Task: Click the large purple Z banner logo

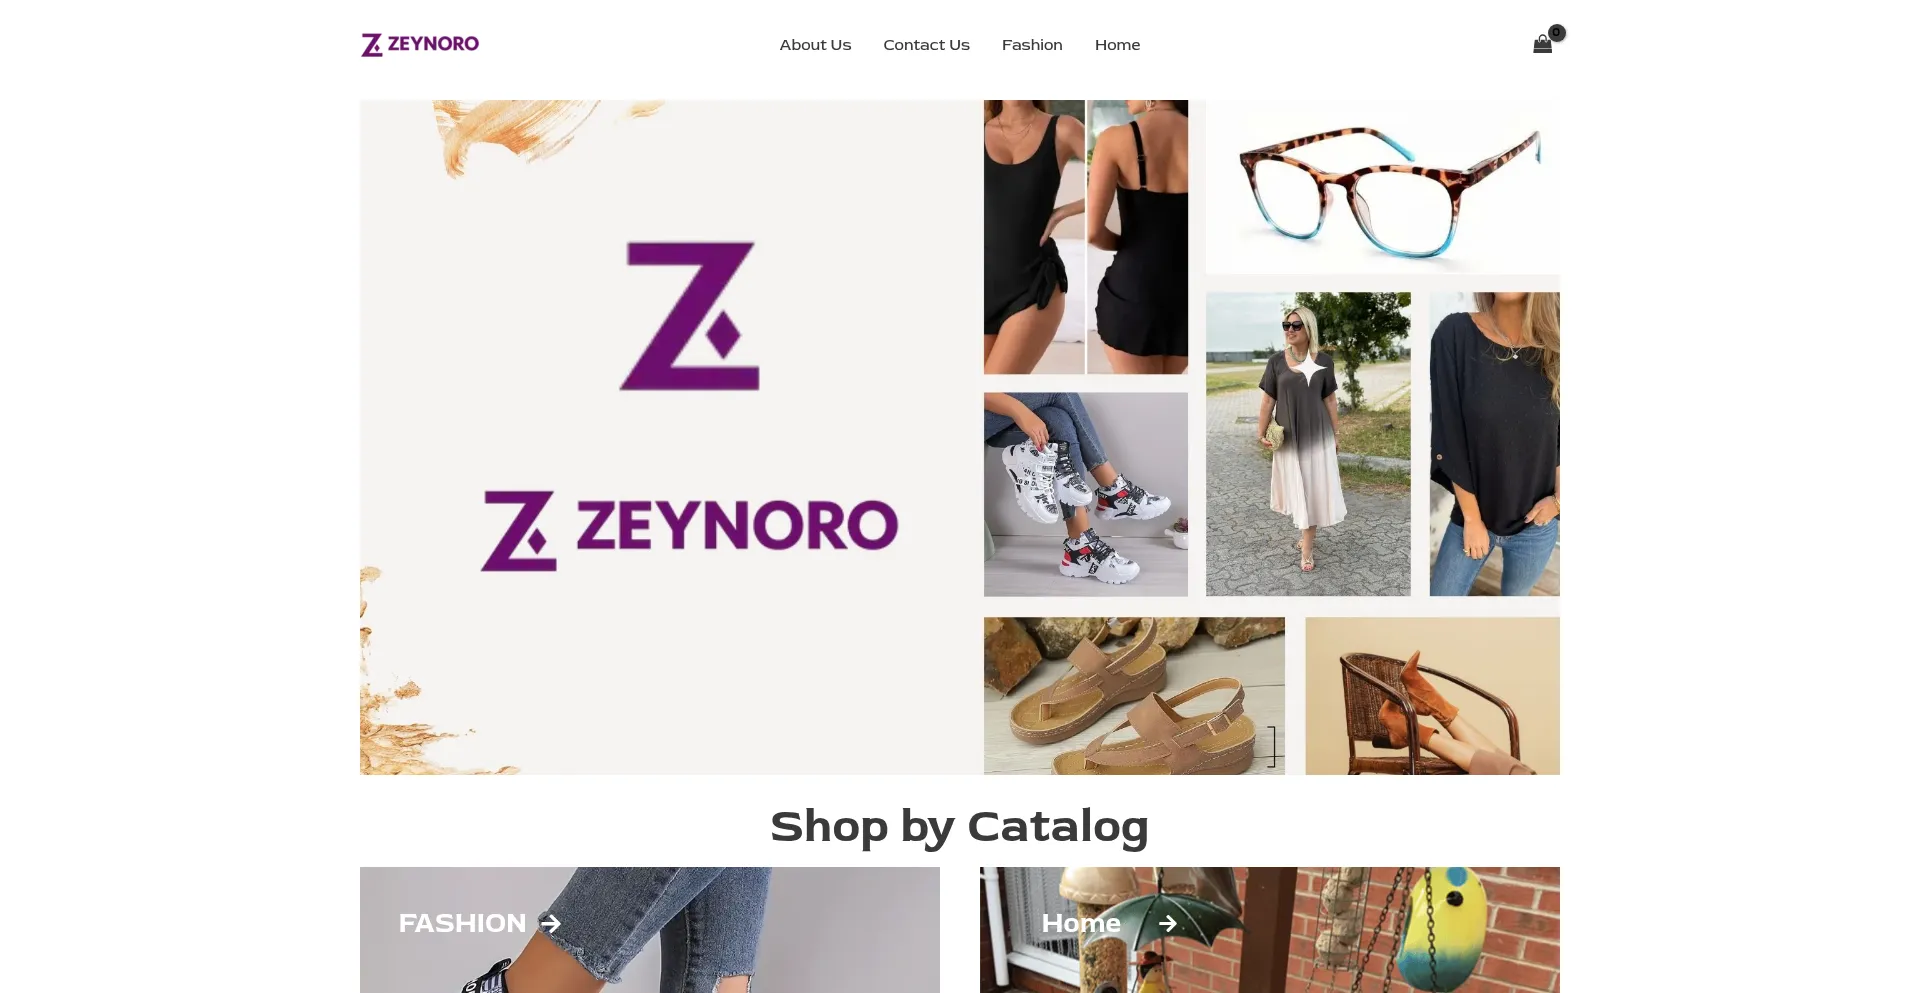Action: click(x=689, y=315)
